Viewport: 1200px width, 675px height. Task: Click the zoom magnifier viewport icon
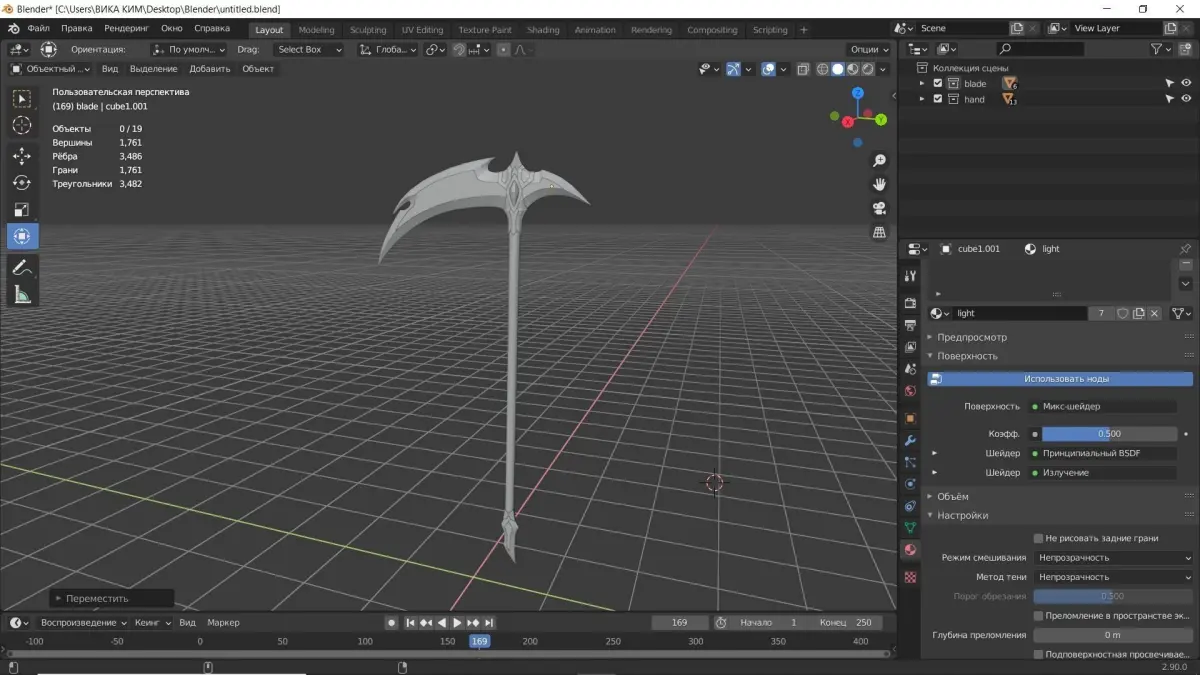pyautogui.click(x=880, y=161)
